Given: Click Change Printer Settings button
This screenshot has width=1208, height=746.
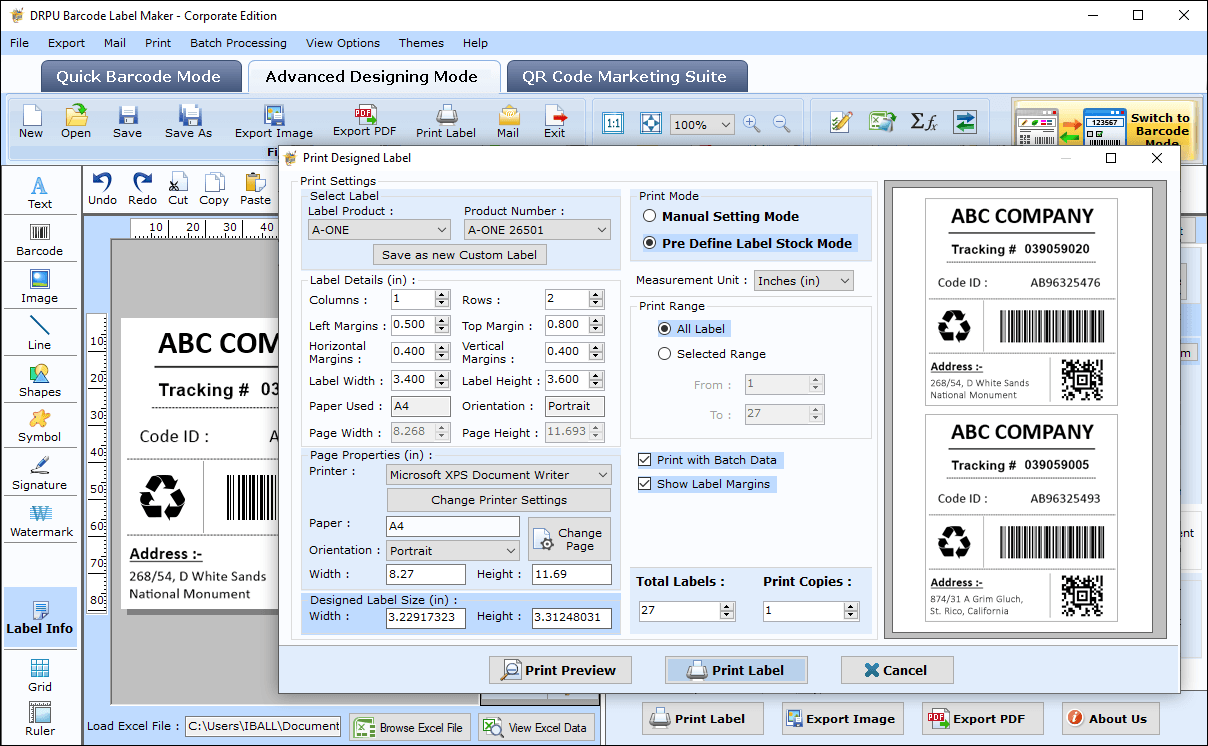Looking at the screenshot, I should (x=499, y=500).
